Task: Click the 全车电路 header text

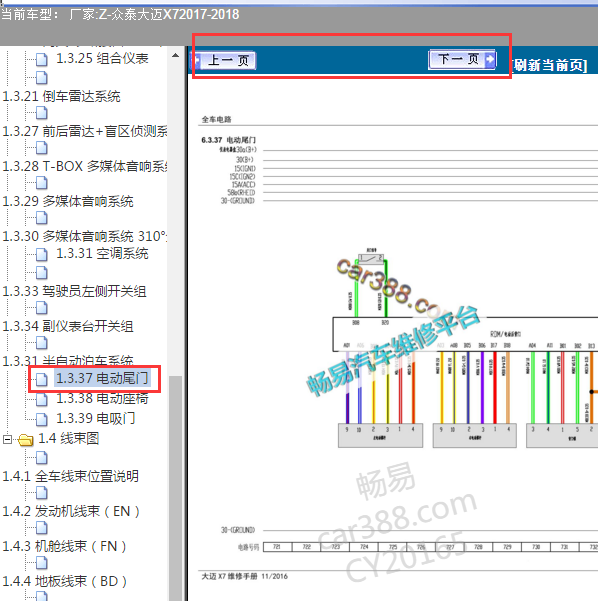Action: (x=217, y=119)
